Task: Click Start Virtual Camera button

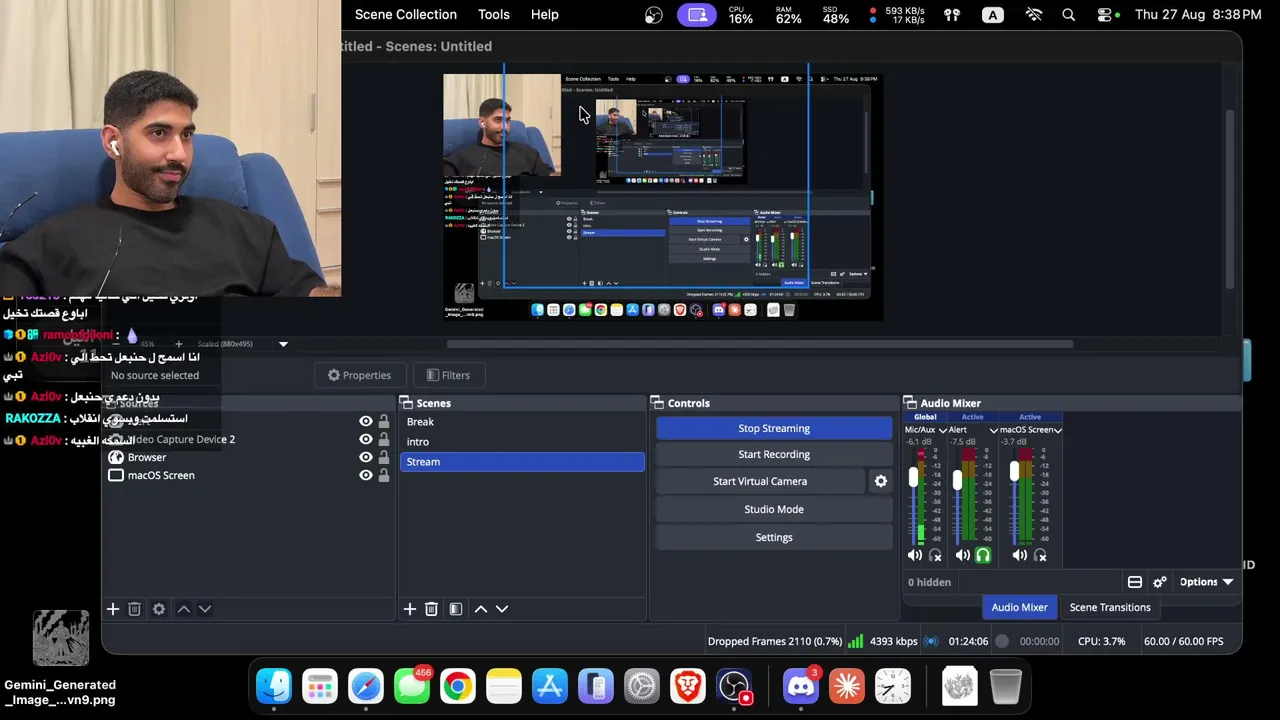Action: click(x=760, y=481)
